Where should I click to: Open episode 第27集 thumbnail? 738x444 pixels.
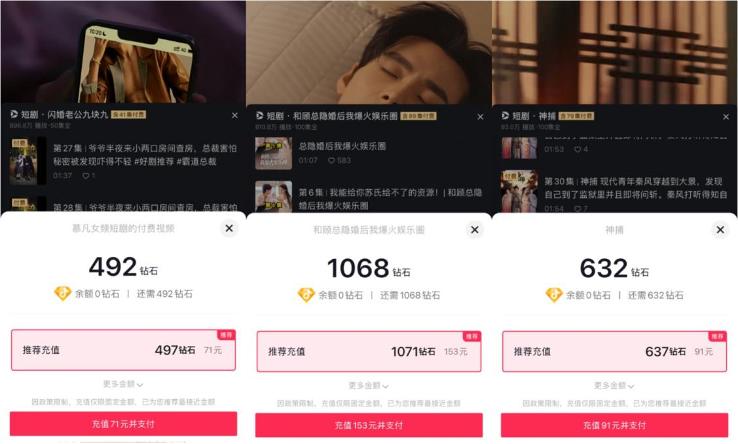27,161
